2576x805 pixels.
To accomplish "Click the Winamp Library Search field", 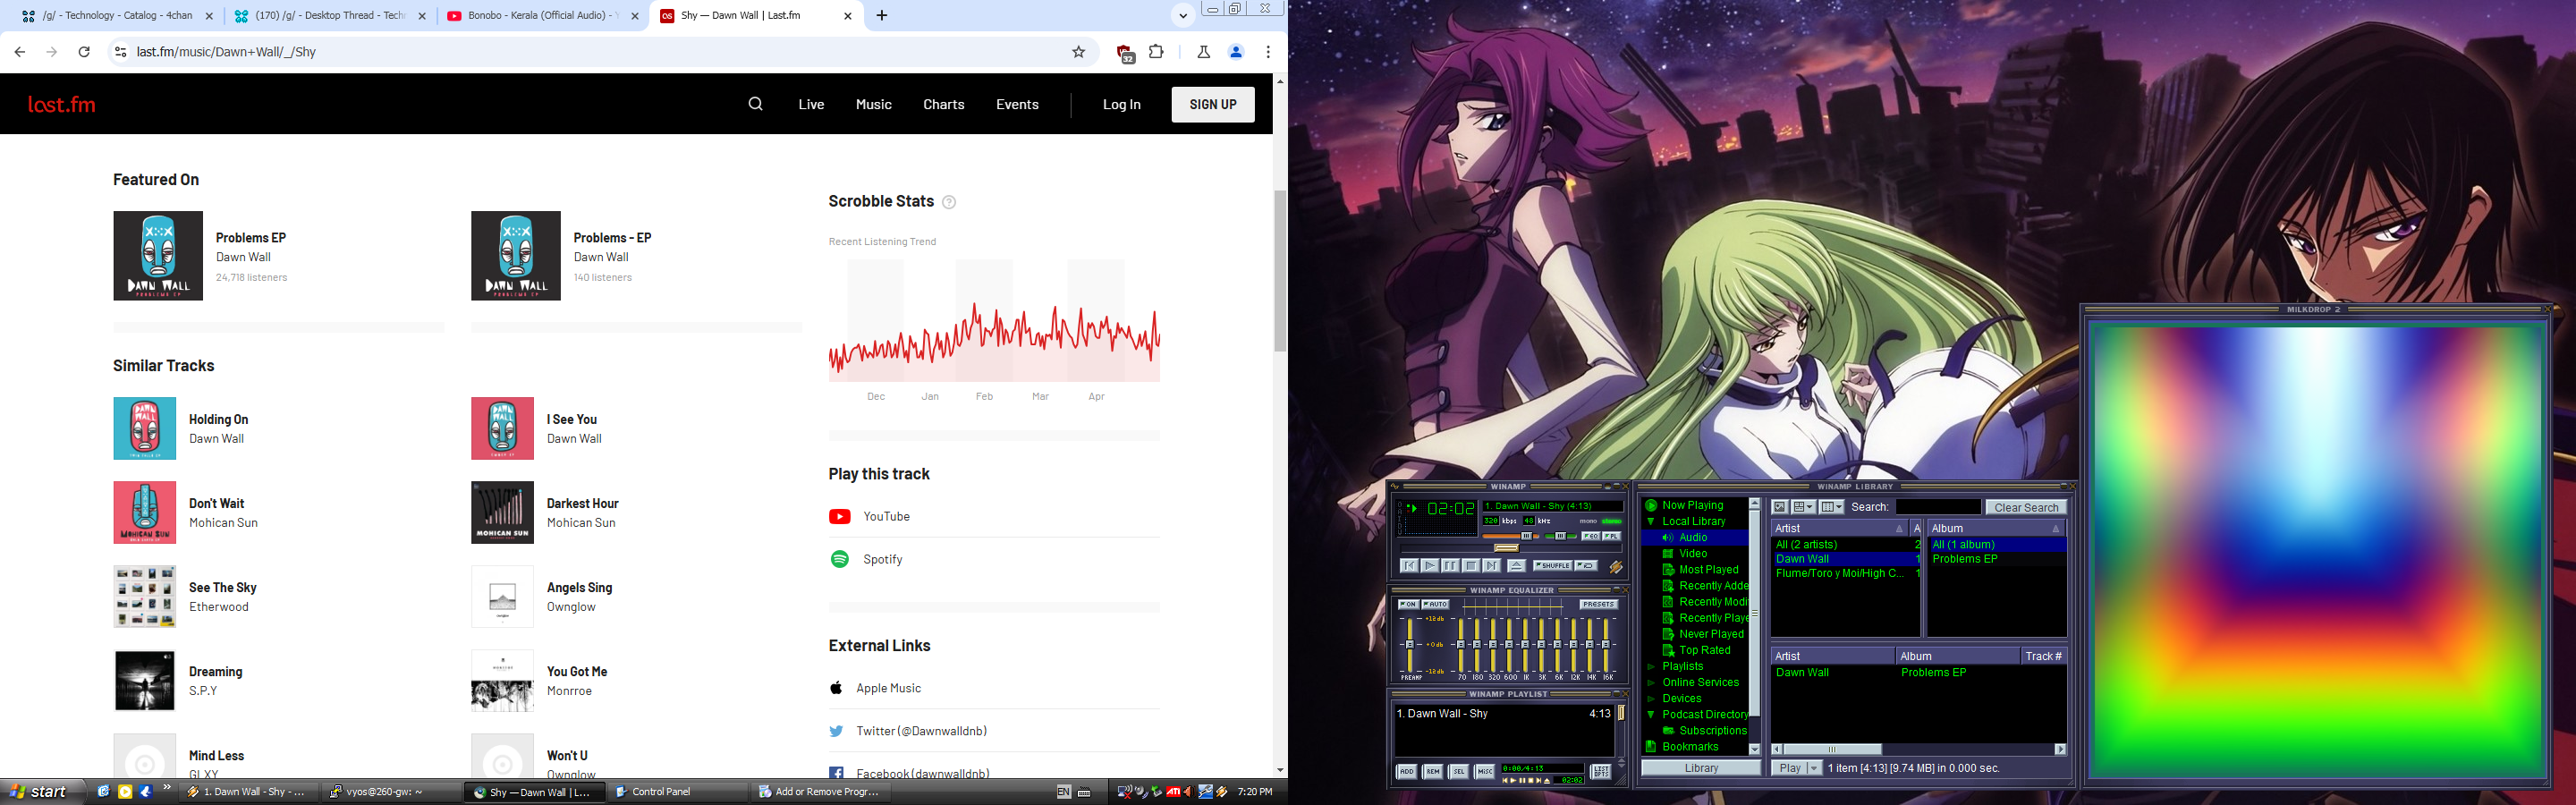I will [1938, 507].
